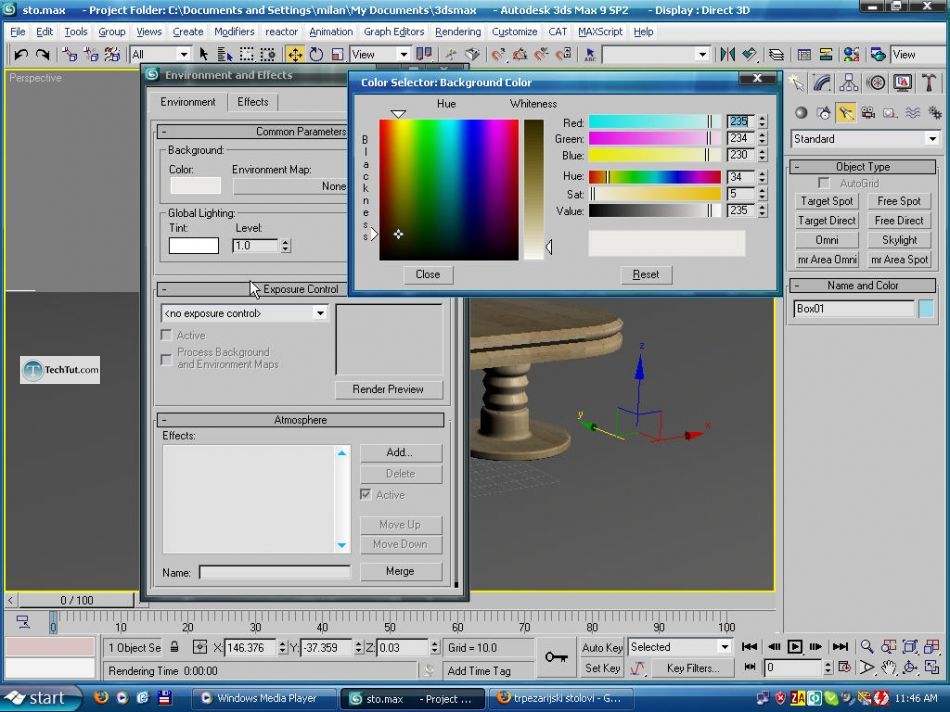Click the Render Preview button
This screenshot has height=712, width=950.
point(388,390)
